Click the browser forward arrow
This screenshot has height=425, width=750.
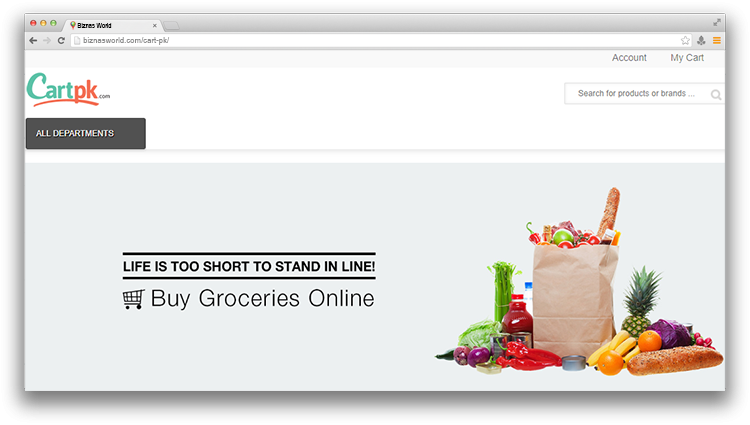47,41
